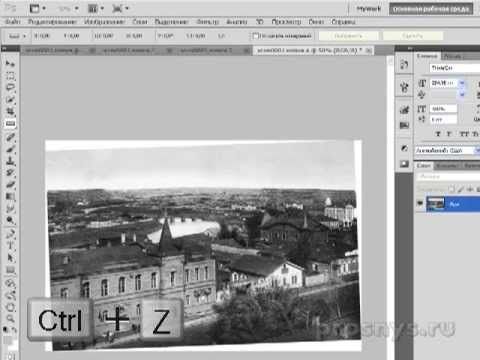Click the Основная рабочая среда workspace button
The image size is (480, 360).
[431, 9]
